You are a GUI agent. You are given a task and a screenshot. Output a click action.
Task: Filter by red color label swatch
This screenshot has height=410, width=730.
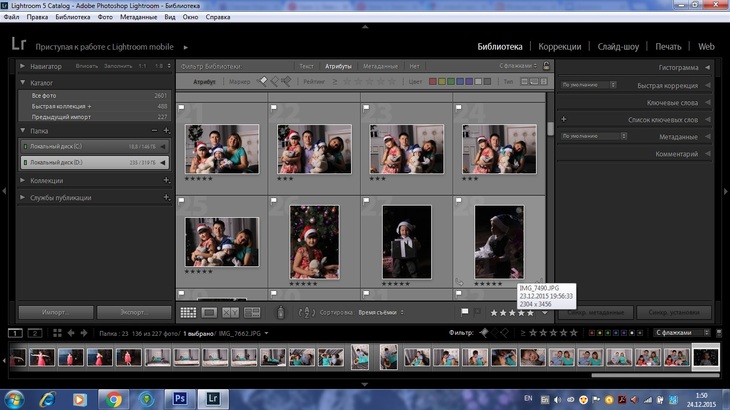click(x=432, y=81)
